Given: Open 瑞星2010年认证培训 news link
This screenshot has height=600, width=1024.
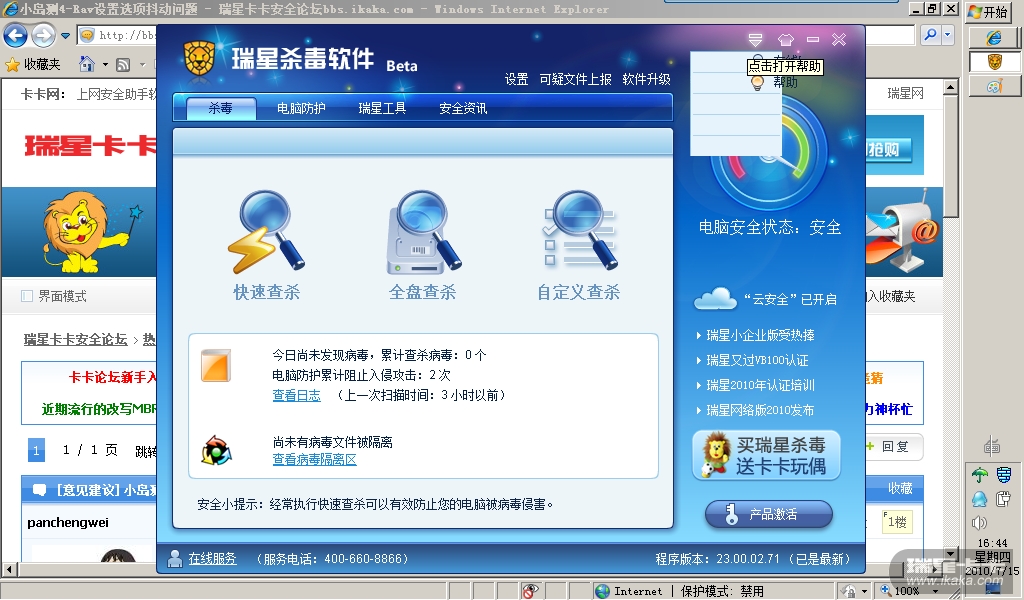Looking at the screenshot, I should [x=760, y=385].
